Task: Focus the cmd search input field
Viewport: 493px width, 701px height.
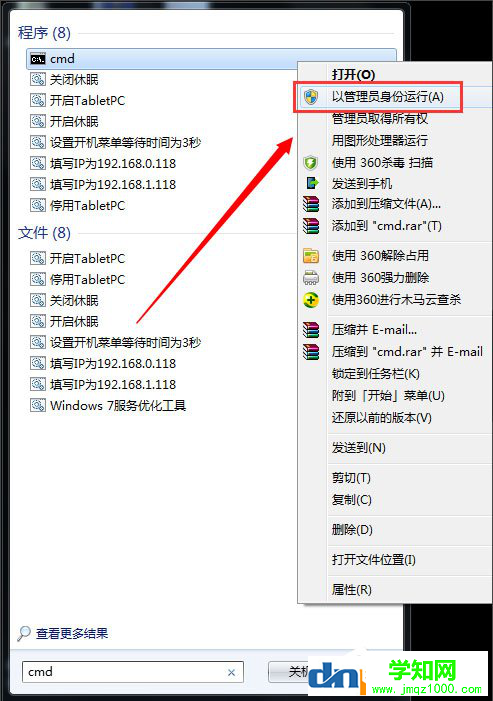Action: 125,672
